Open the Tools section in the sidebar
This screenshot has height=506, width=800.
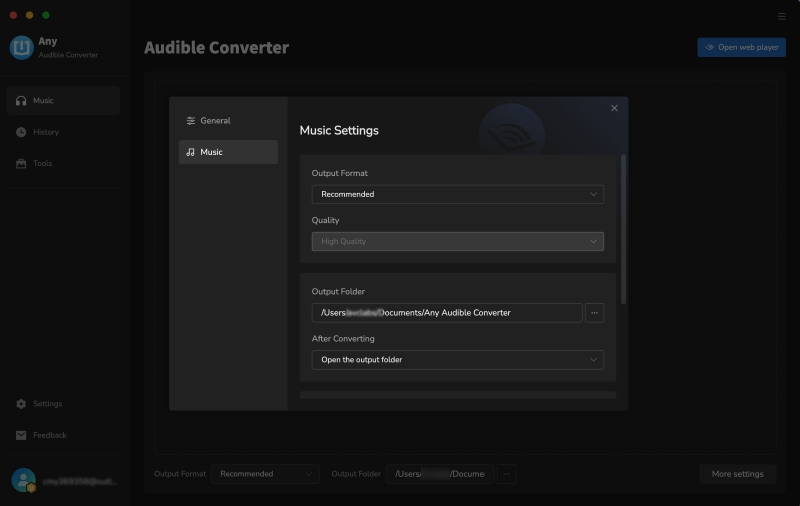pyautogui.click(x=64, y=163)
